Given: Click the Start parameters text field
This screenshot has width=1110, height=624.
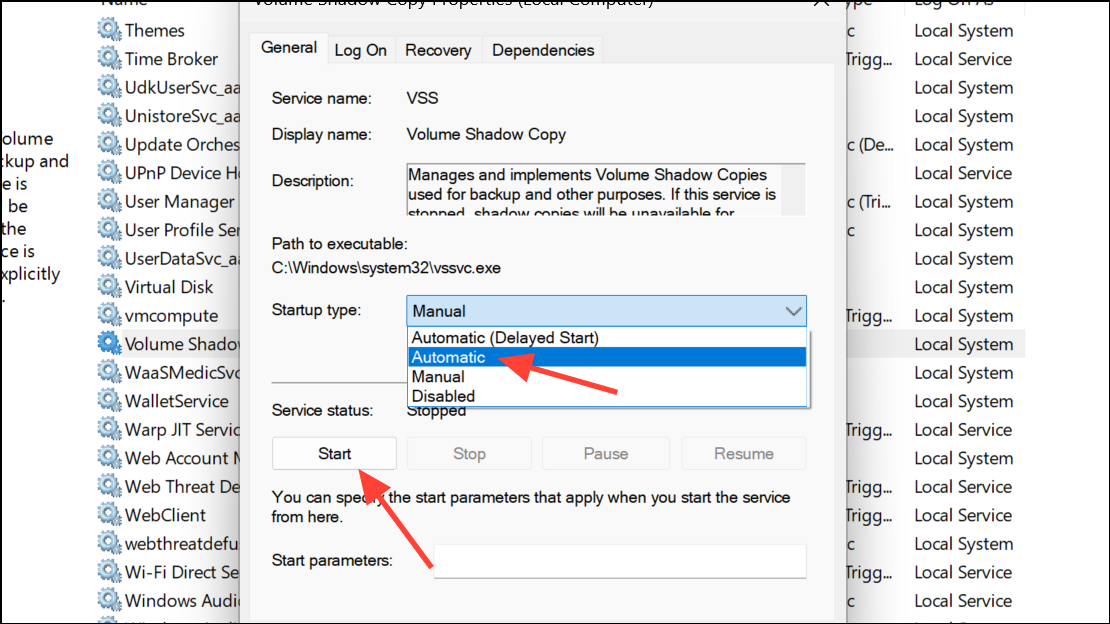Looking at the screenshot, I should coord(619,561).
